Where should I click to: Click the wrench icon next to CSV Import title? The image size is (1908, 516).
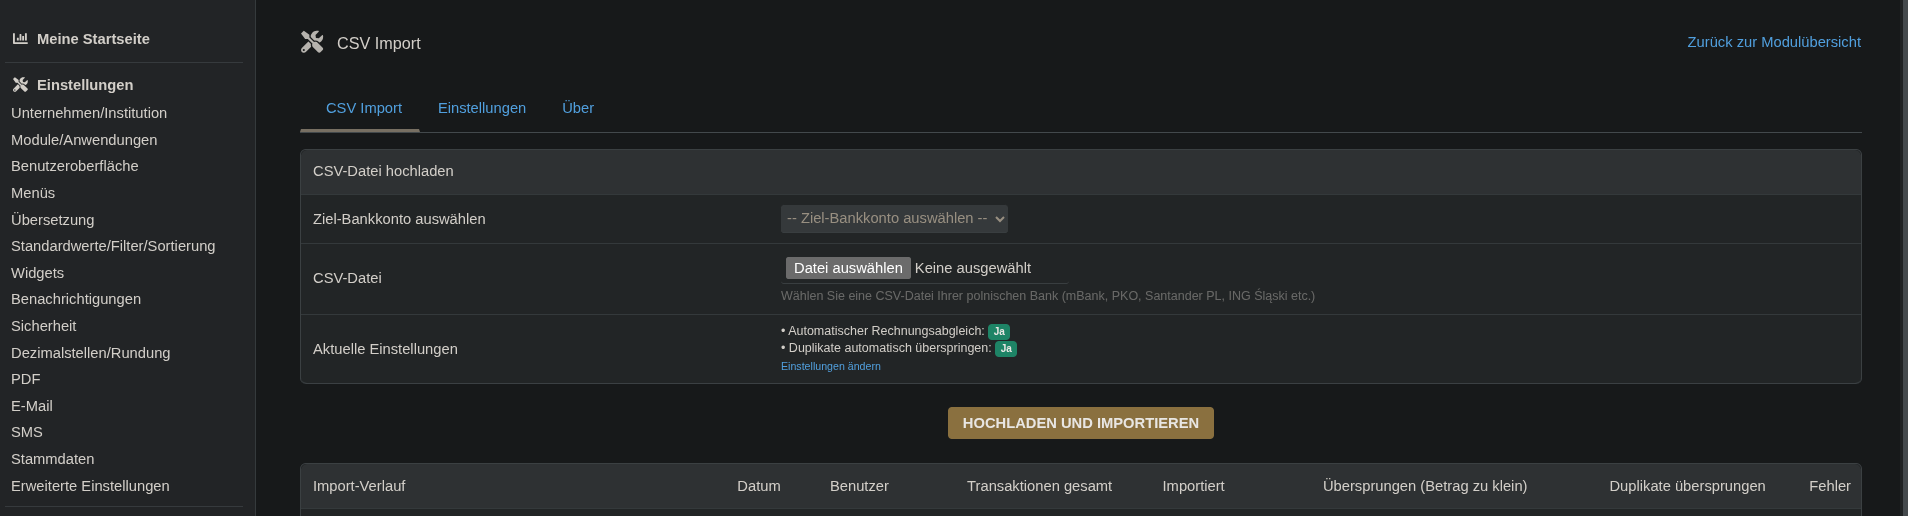pyautogui.click(x=312, y=42)
